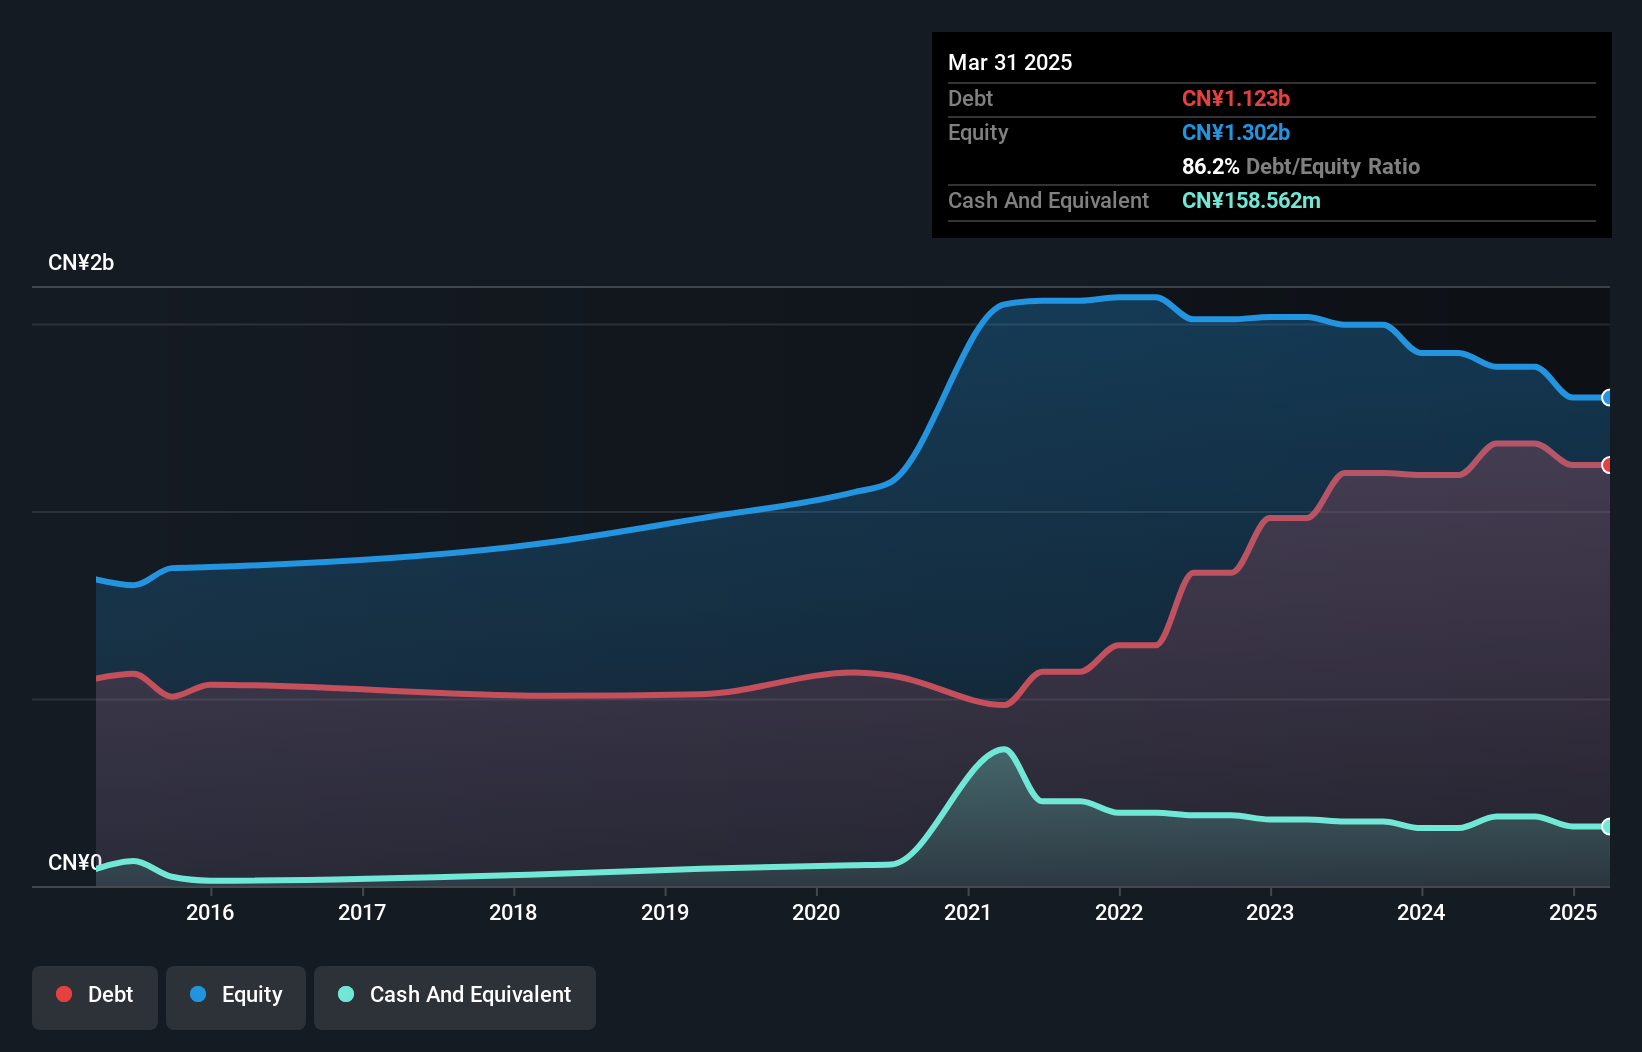Click the 2018 x-axis label
Image resolution: width=1642 pixels, height=1052 pixels.
point(513,912)
